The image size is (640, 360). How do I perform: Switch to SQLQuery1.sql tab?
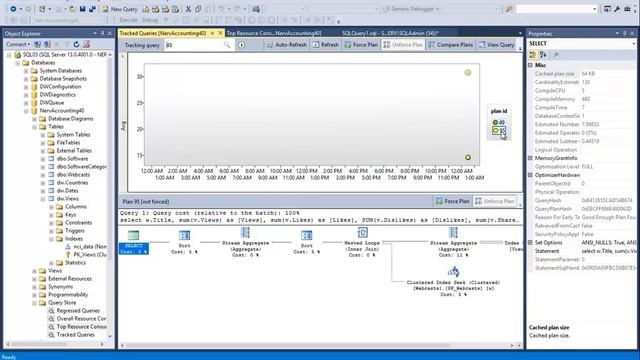point(390,33)
